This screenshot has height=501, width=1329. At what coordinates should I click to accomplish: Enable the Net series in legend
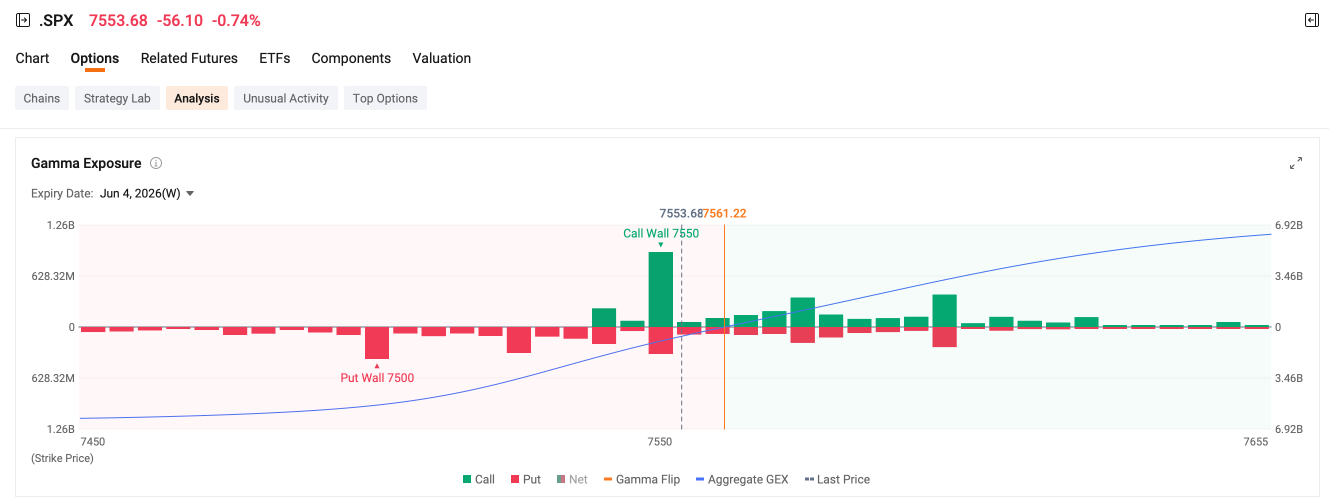(x=572, y=480)
